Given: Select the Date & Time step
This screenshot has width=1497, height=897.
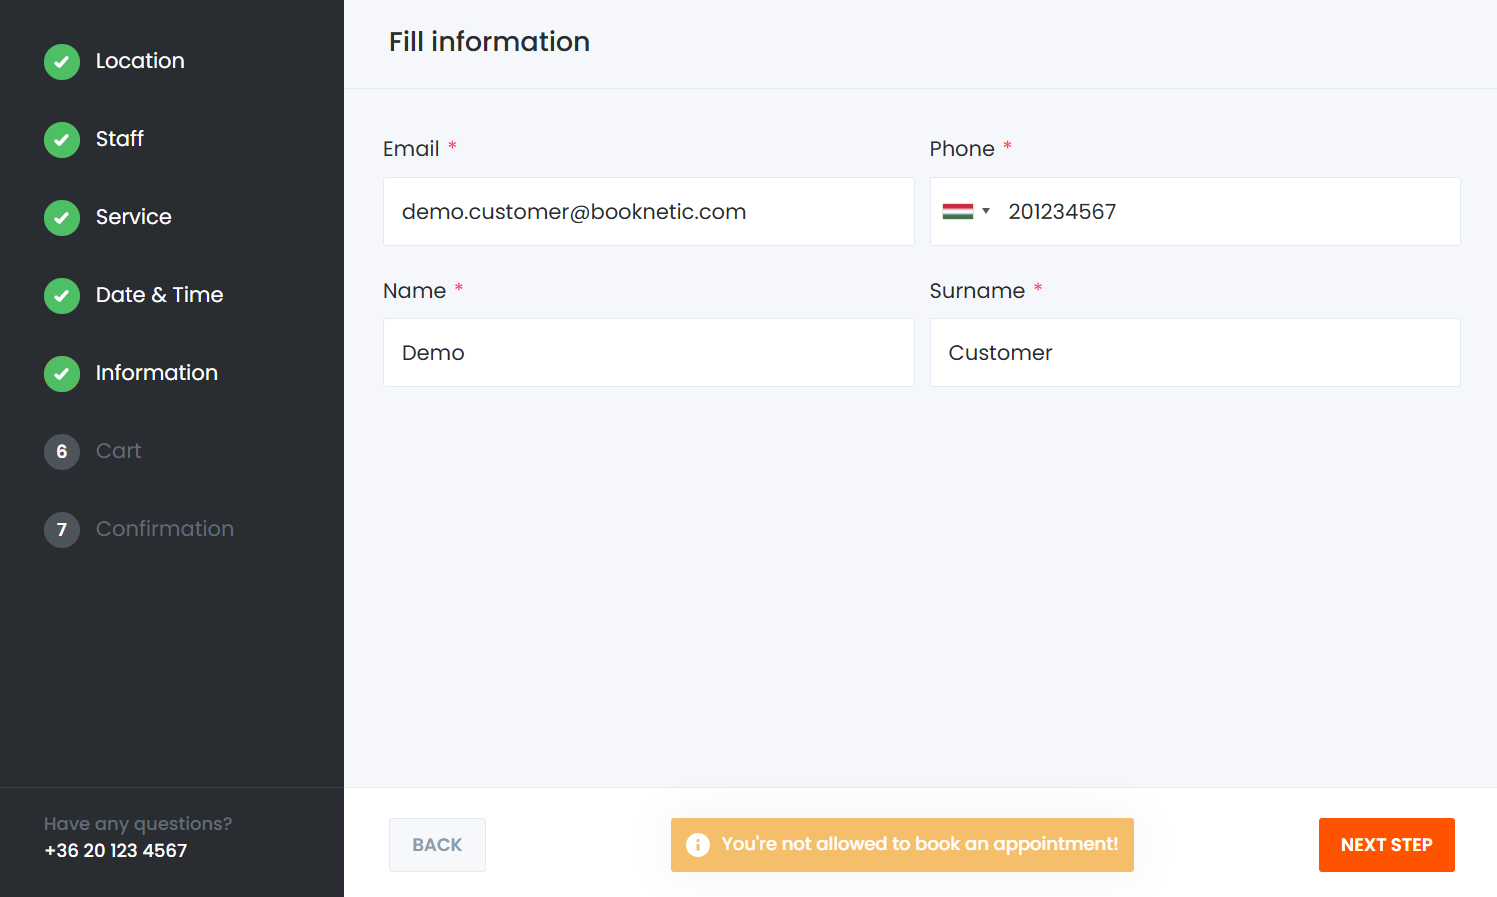Looking at the screenshot, I should [x=159, y=295].
